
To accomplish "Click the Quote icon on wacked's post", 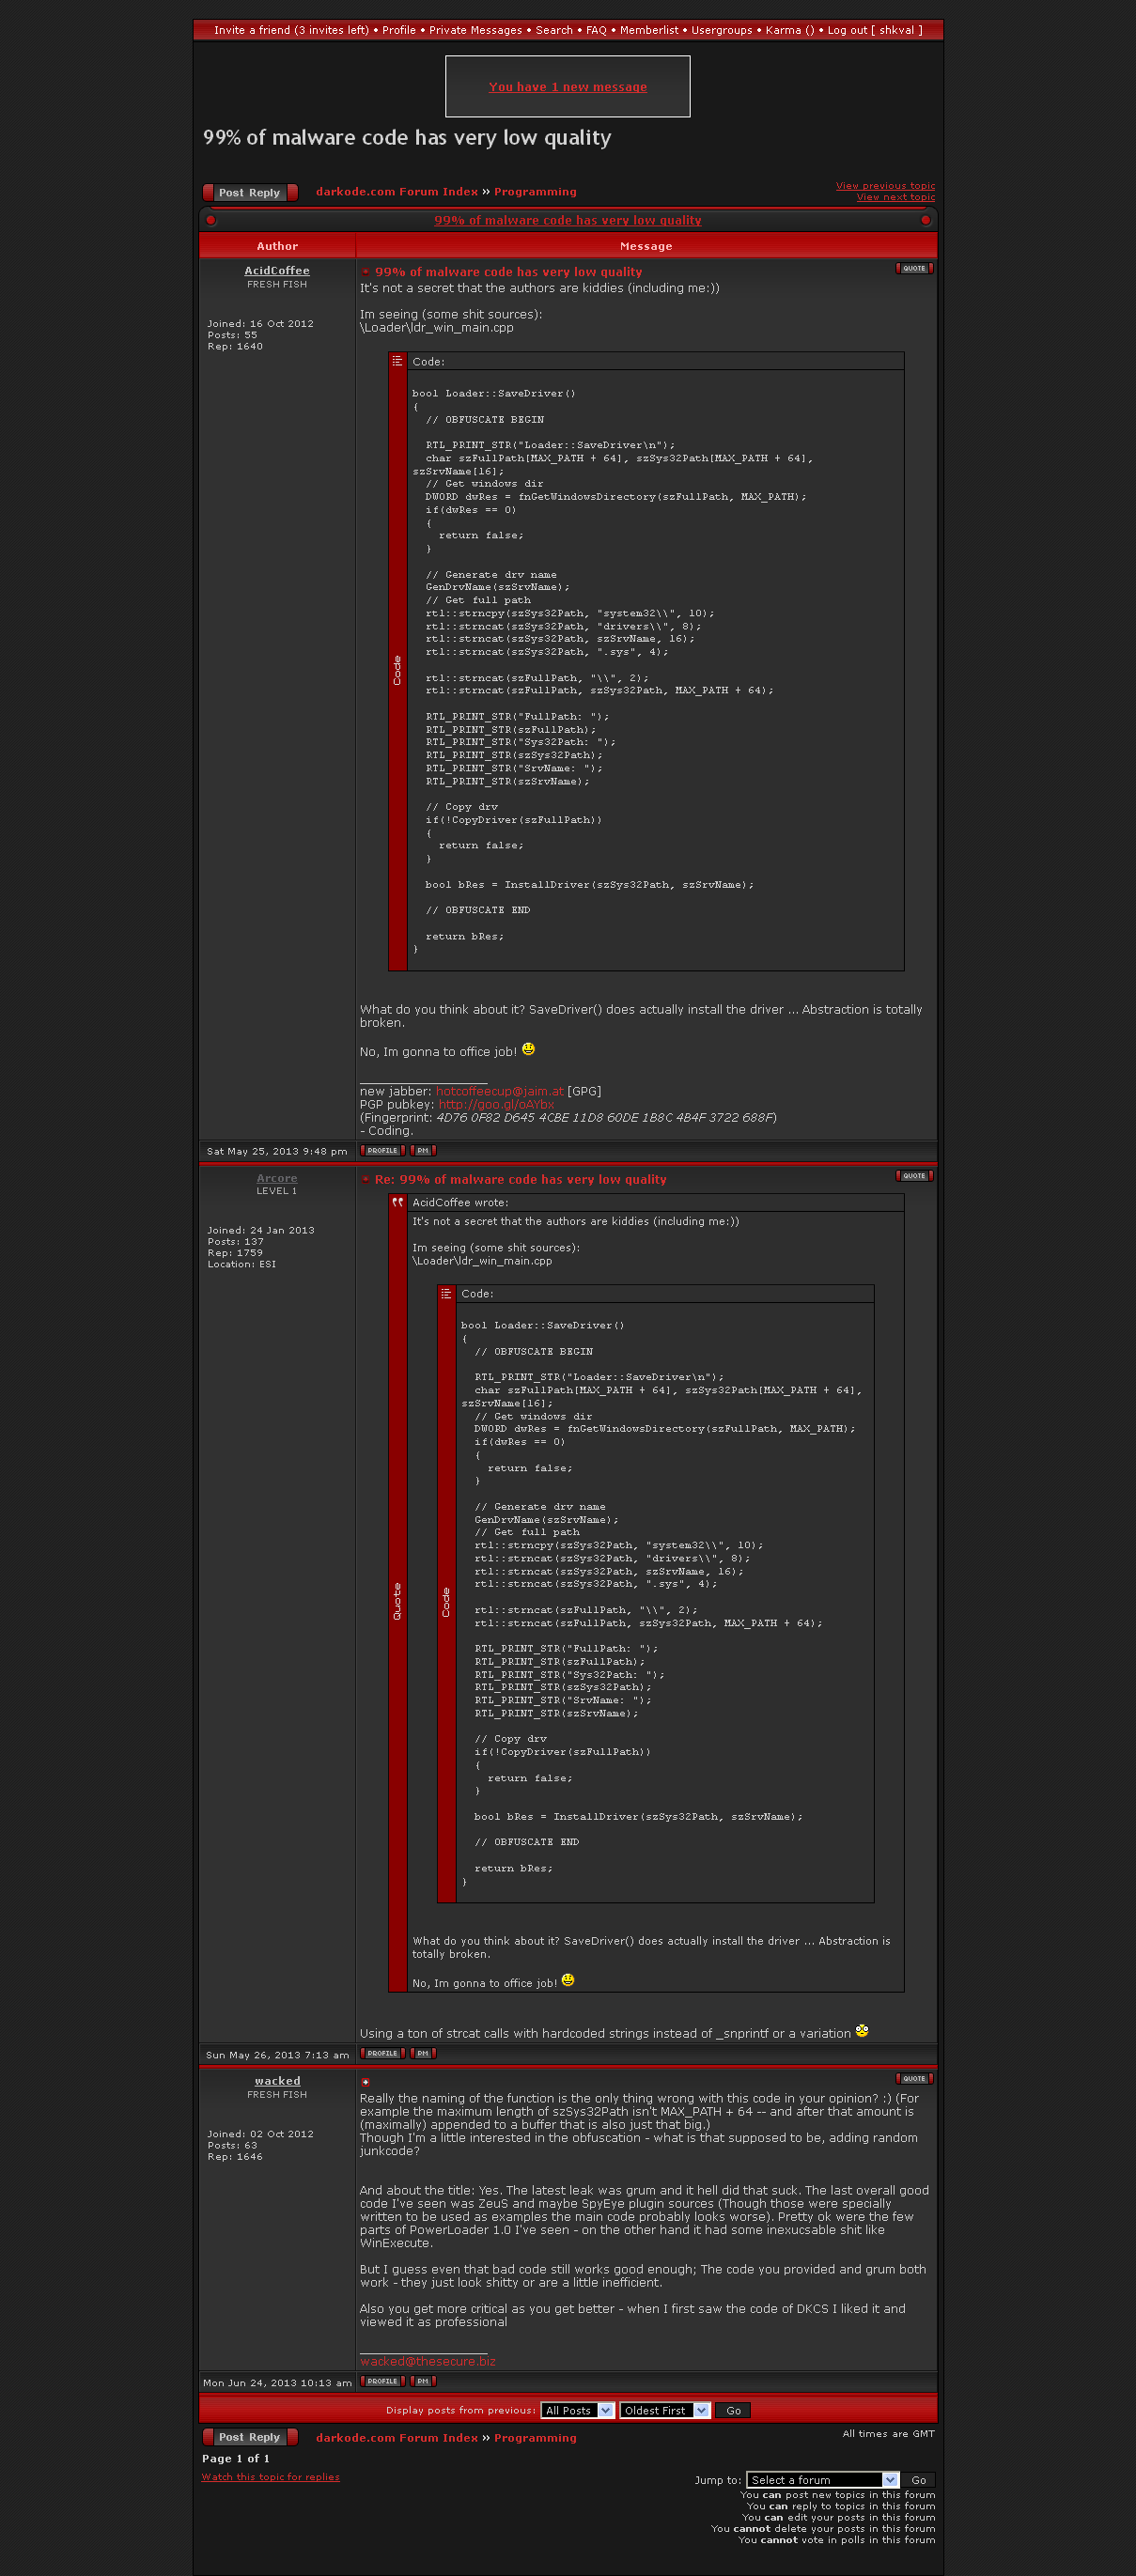I will tap(914, 2078).
